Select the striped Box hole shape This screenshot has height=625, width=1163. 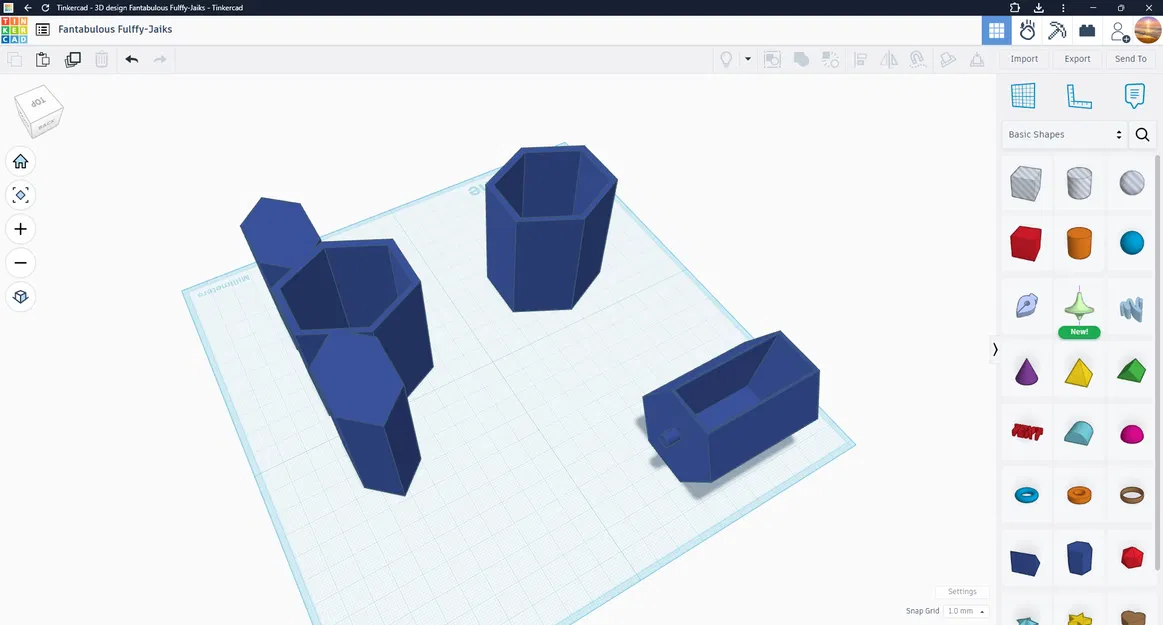point(1026,182)
